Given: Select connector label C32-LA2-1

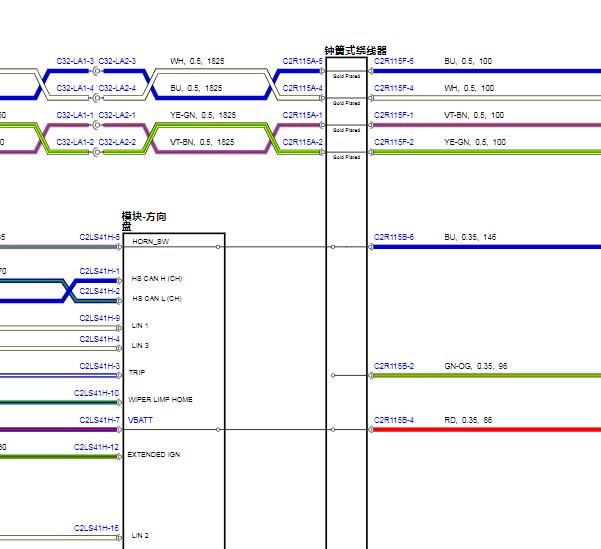Looking at the screenshot, I should coord(117,115).
